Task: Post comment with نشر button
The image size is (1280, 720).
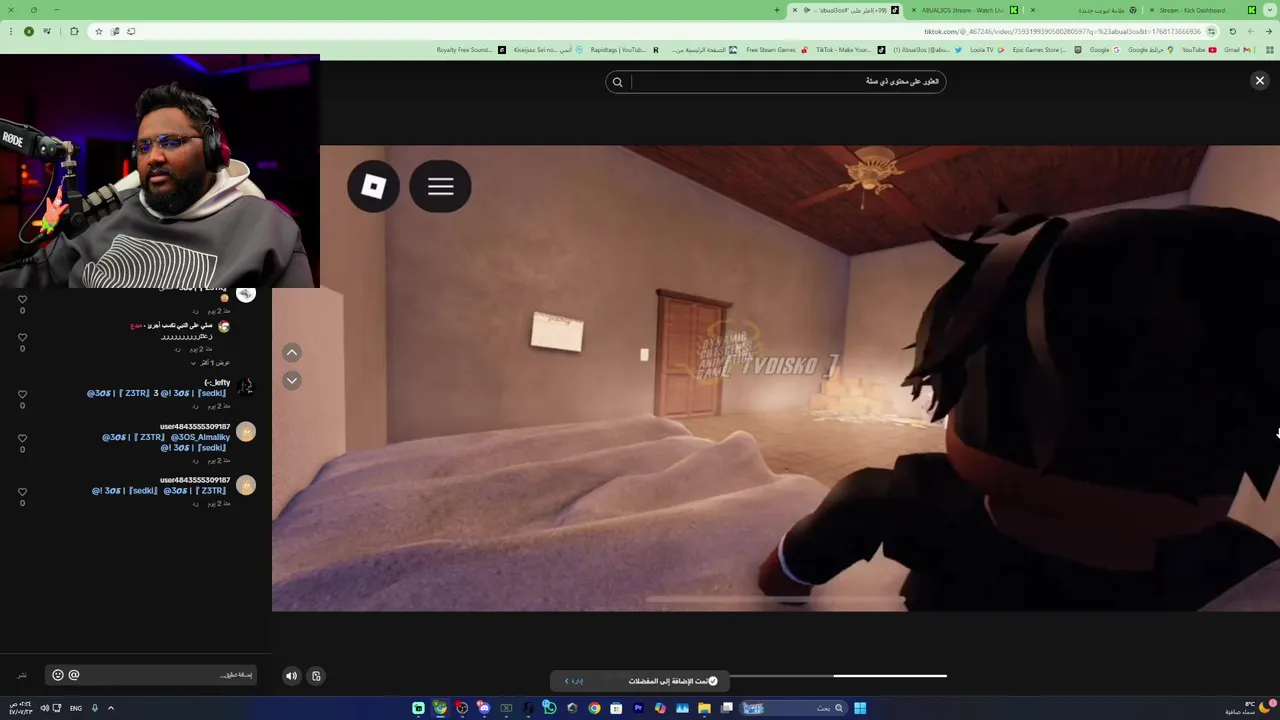Action: (22, 676)
